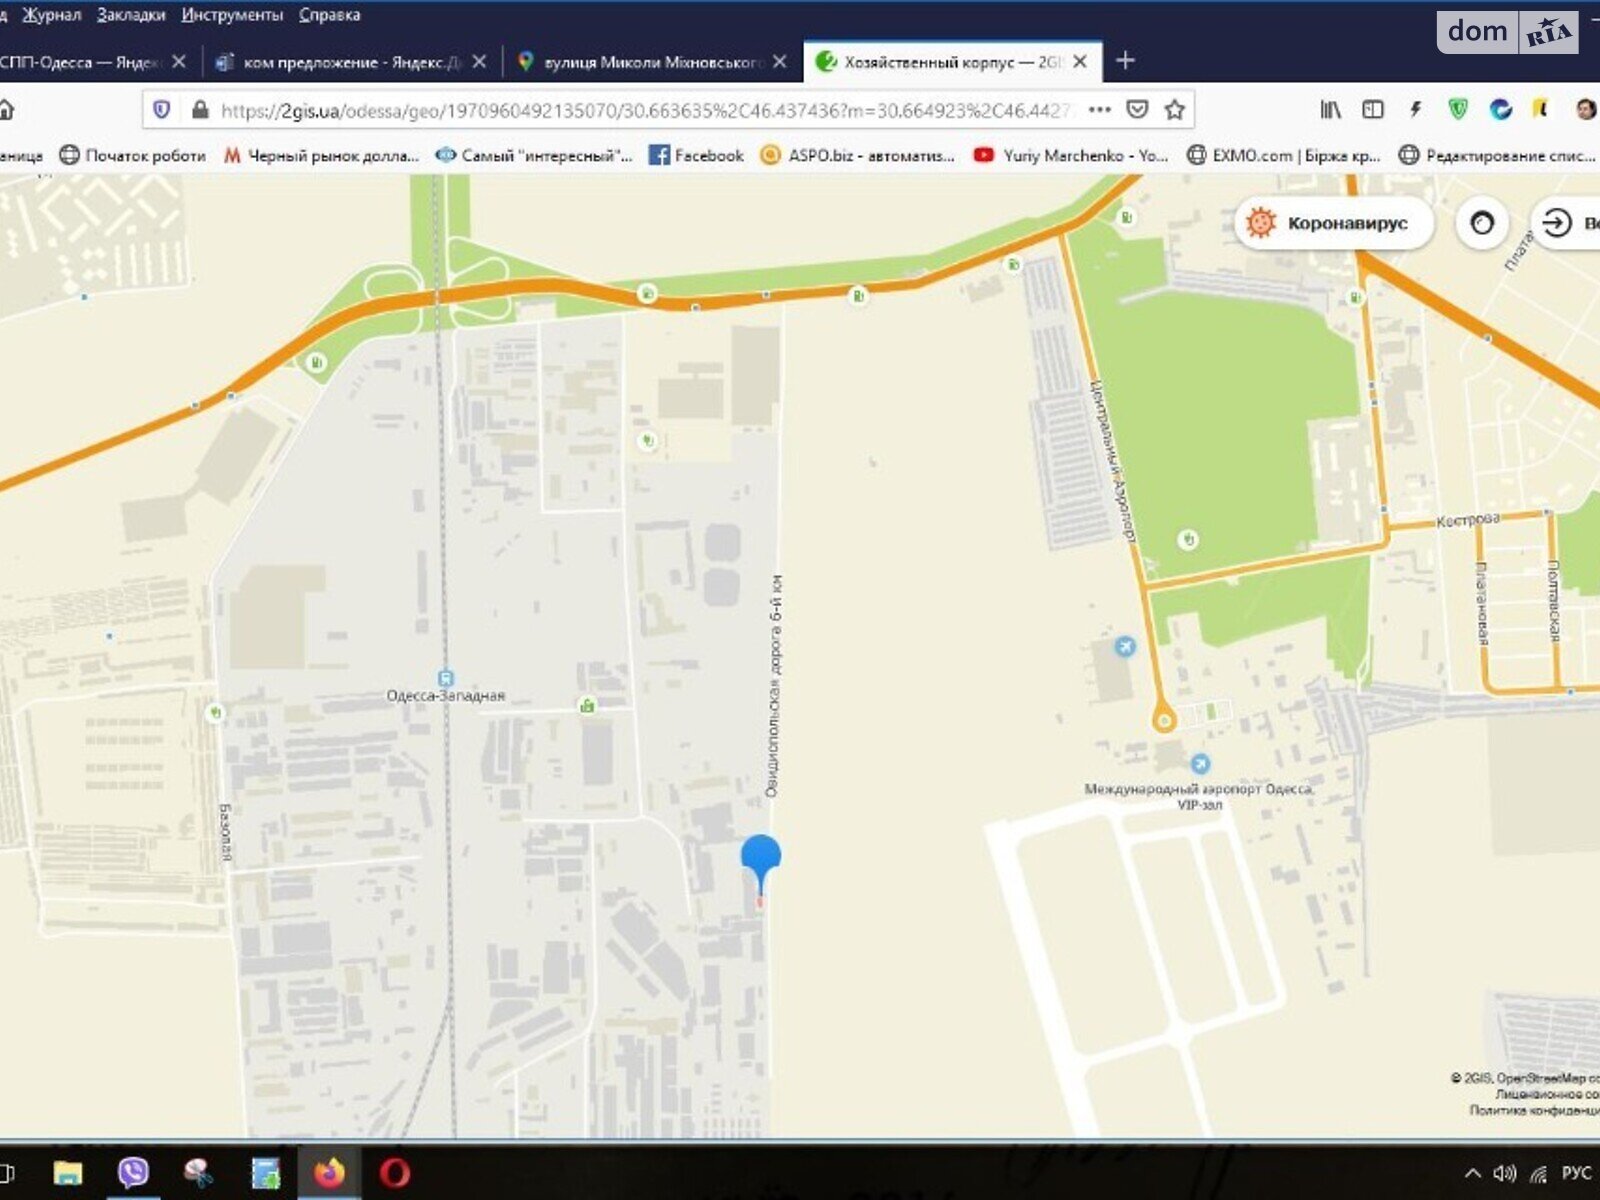Click the Одесса-Западная station icon
This screenshot has width=1600, height=1200.
coord(446,678)
